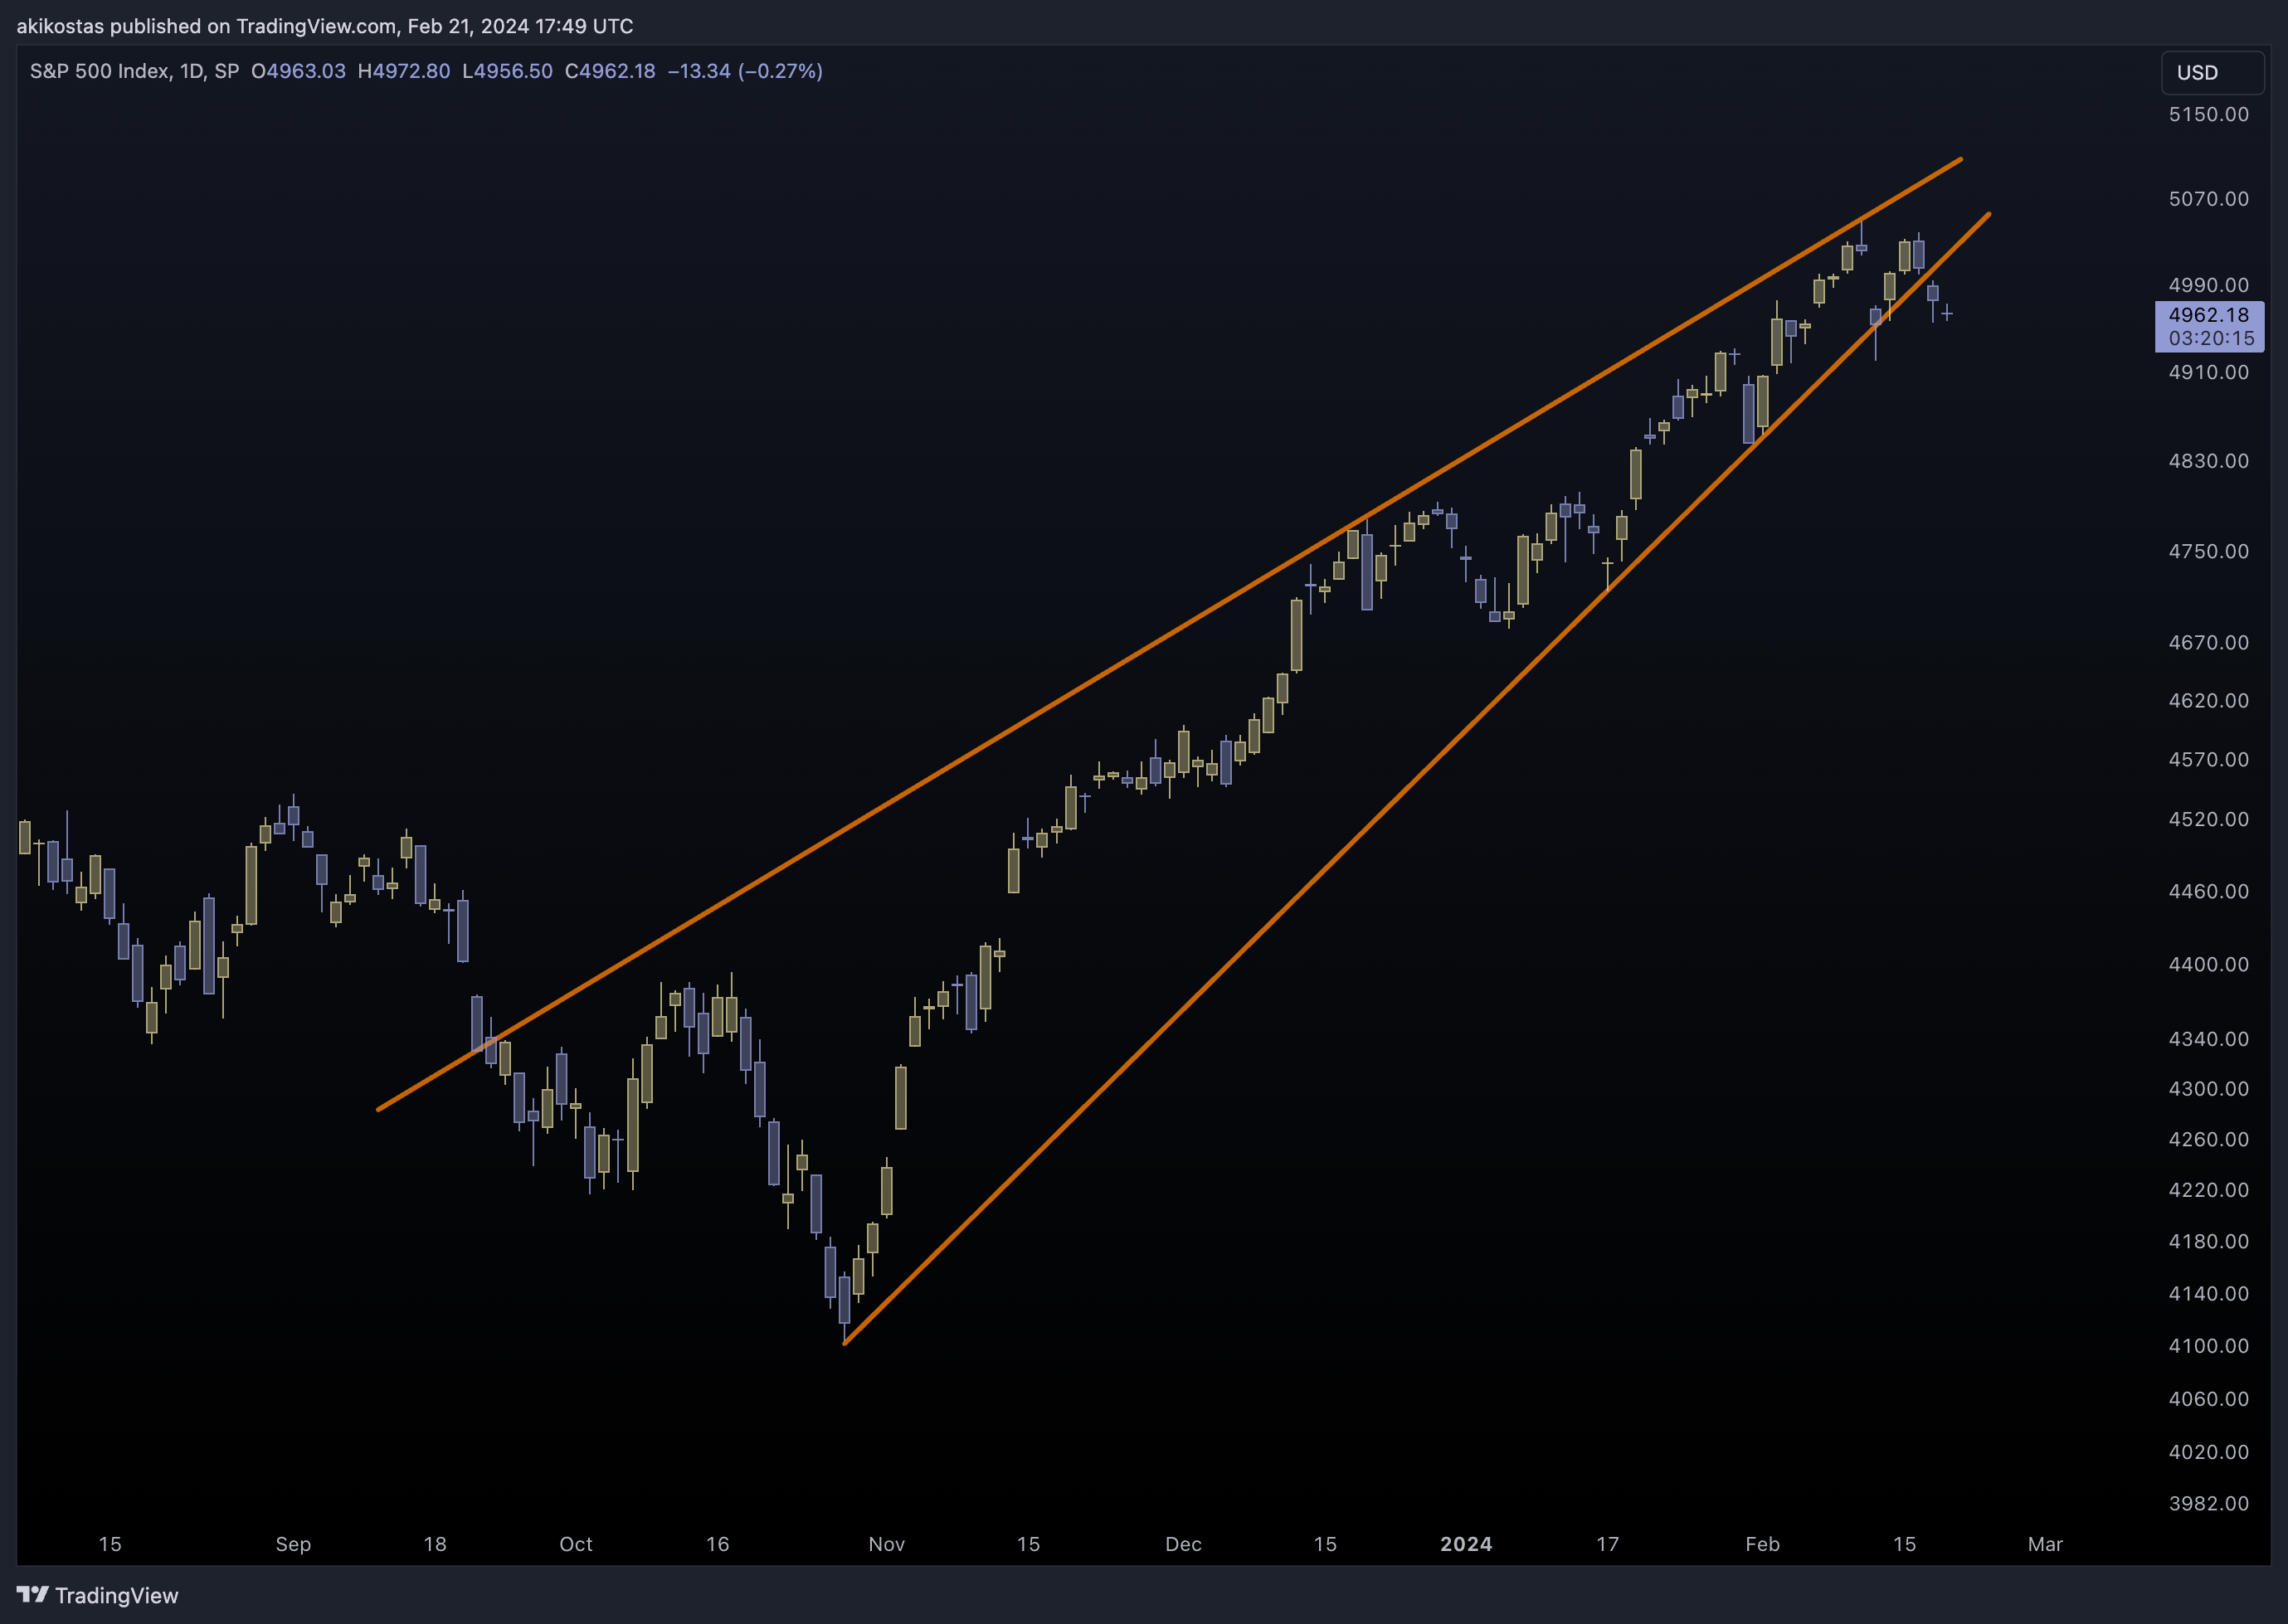Click the Feb label on time axis
Screen dimensions: 2288x1624
tap(1763, 1544)
